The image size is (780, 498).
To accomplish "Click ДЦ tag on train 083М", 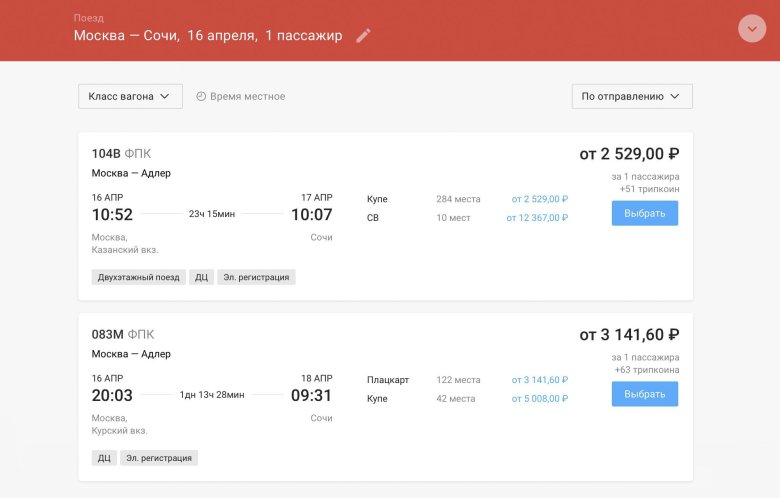I will point(104,458).
